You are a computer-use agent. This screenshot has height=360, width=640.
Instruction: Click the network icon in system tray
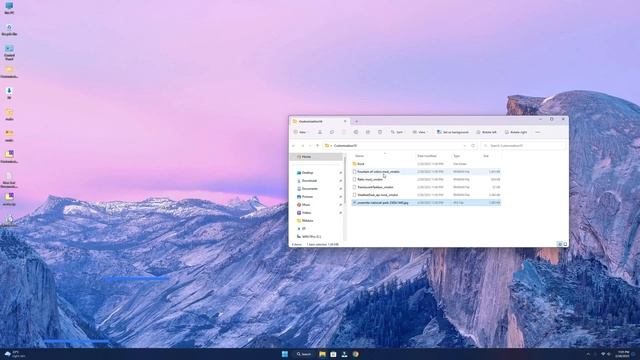603,354
